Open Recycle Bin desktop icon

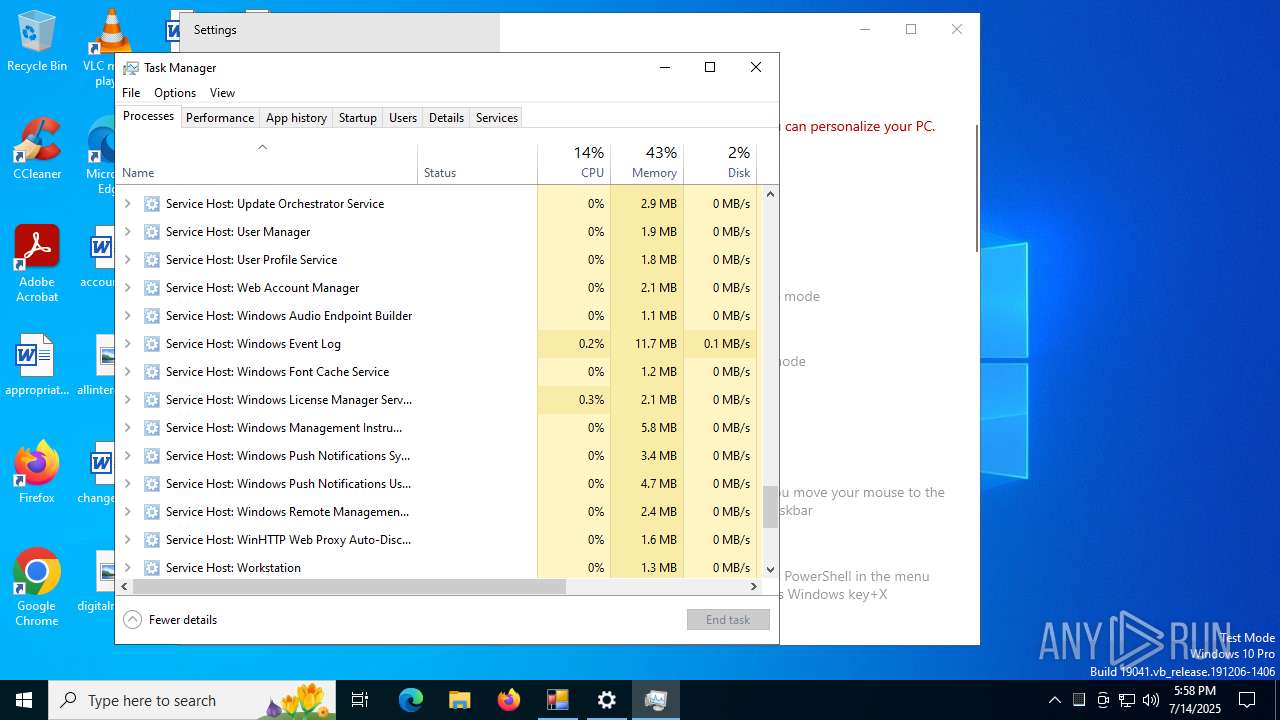click(x=37, y=42)
